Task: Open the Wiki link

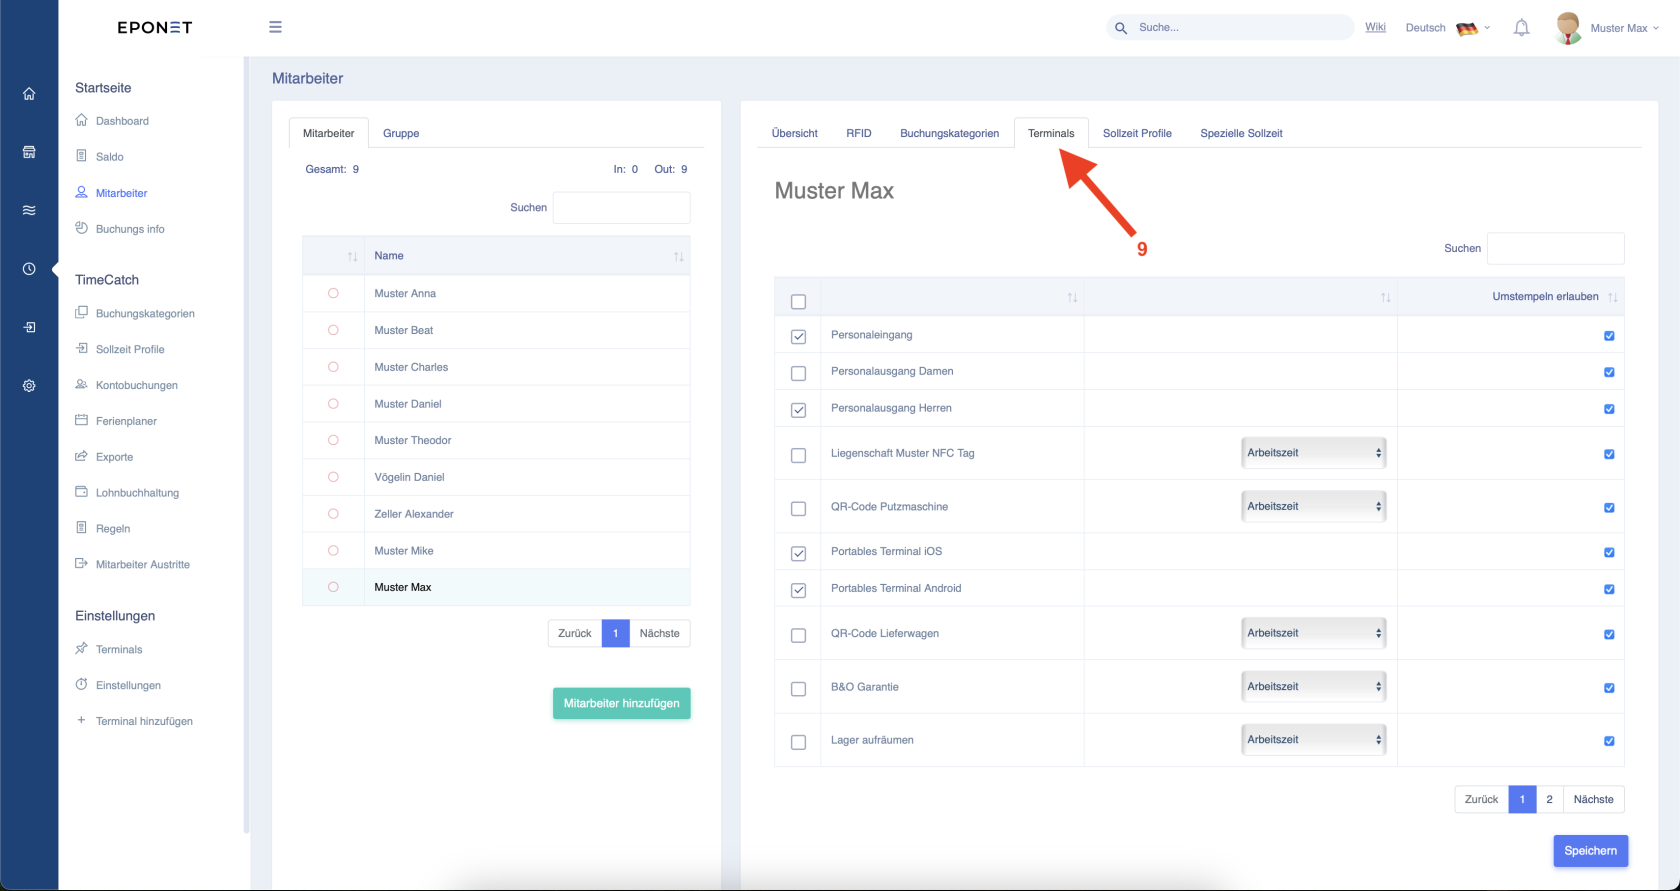Action: click(x=1375, y=27)
